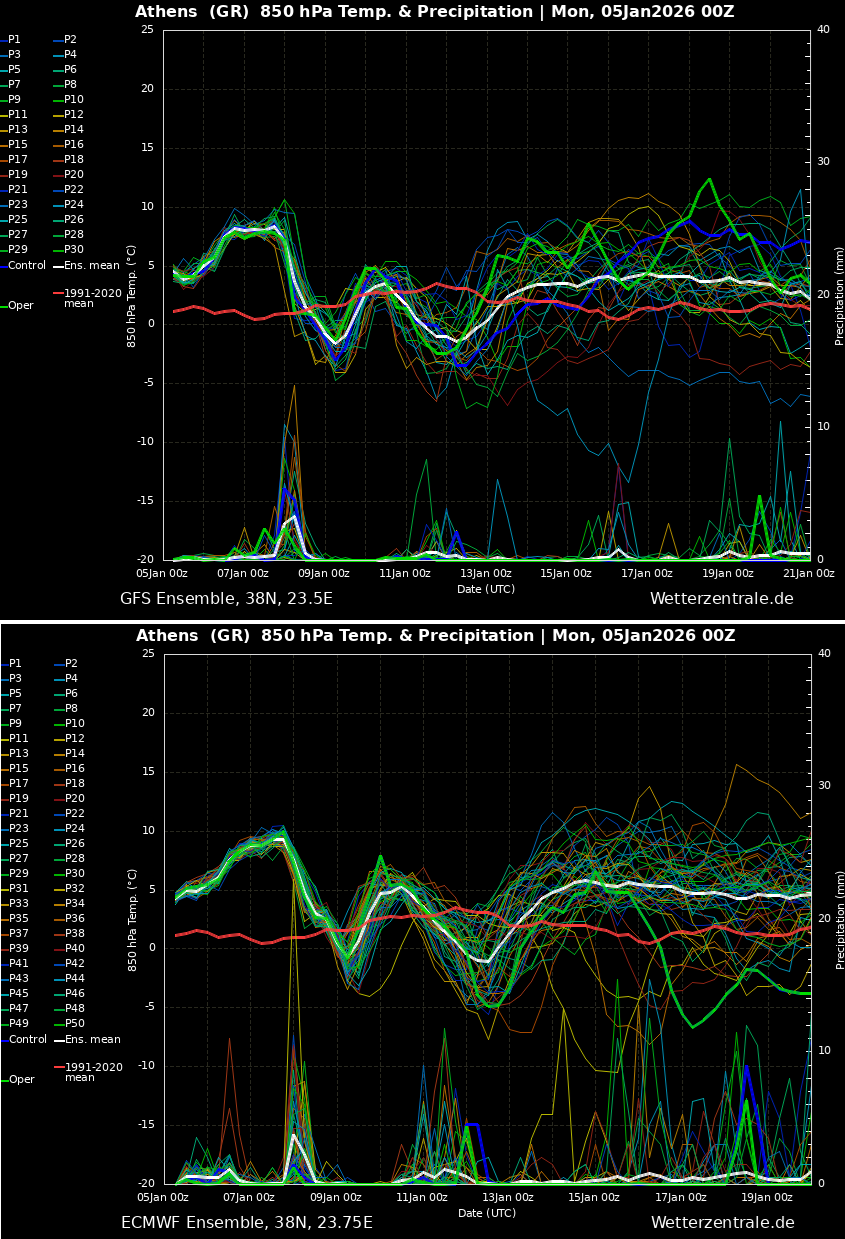Screen dimensions: 845x1239
Task: Click Date (UTC) axis label on ECMWF chart
Action: pos(486,1213)
